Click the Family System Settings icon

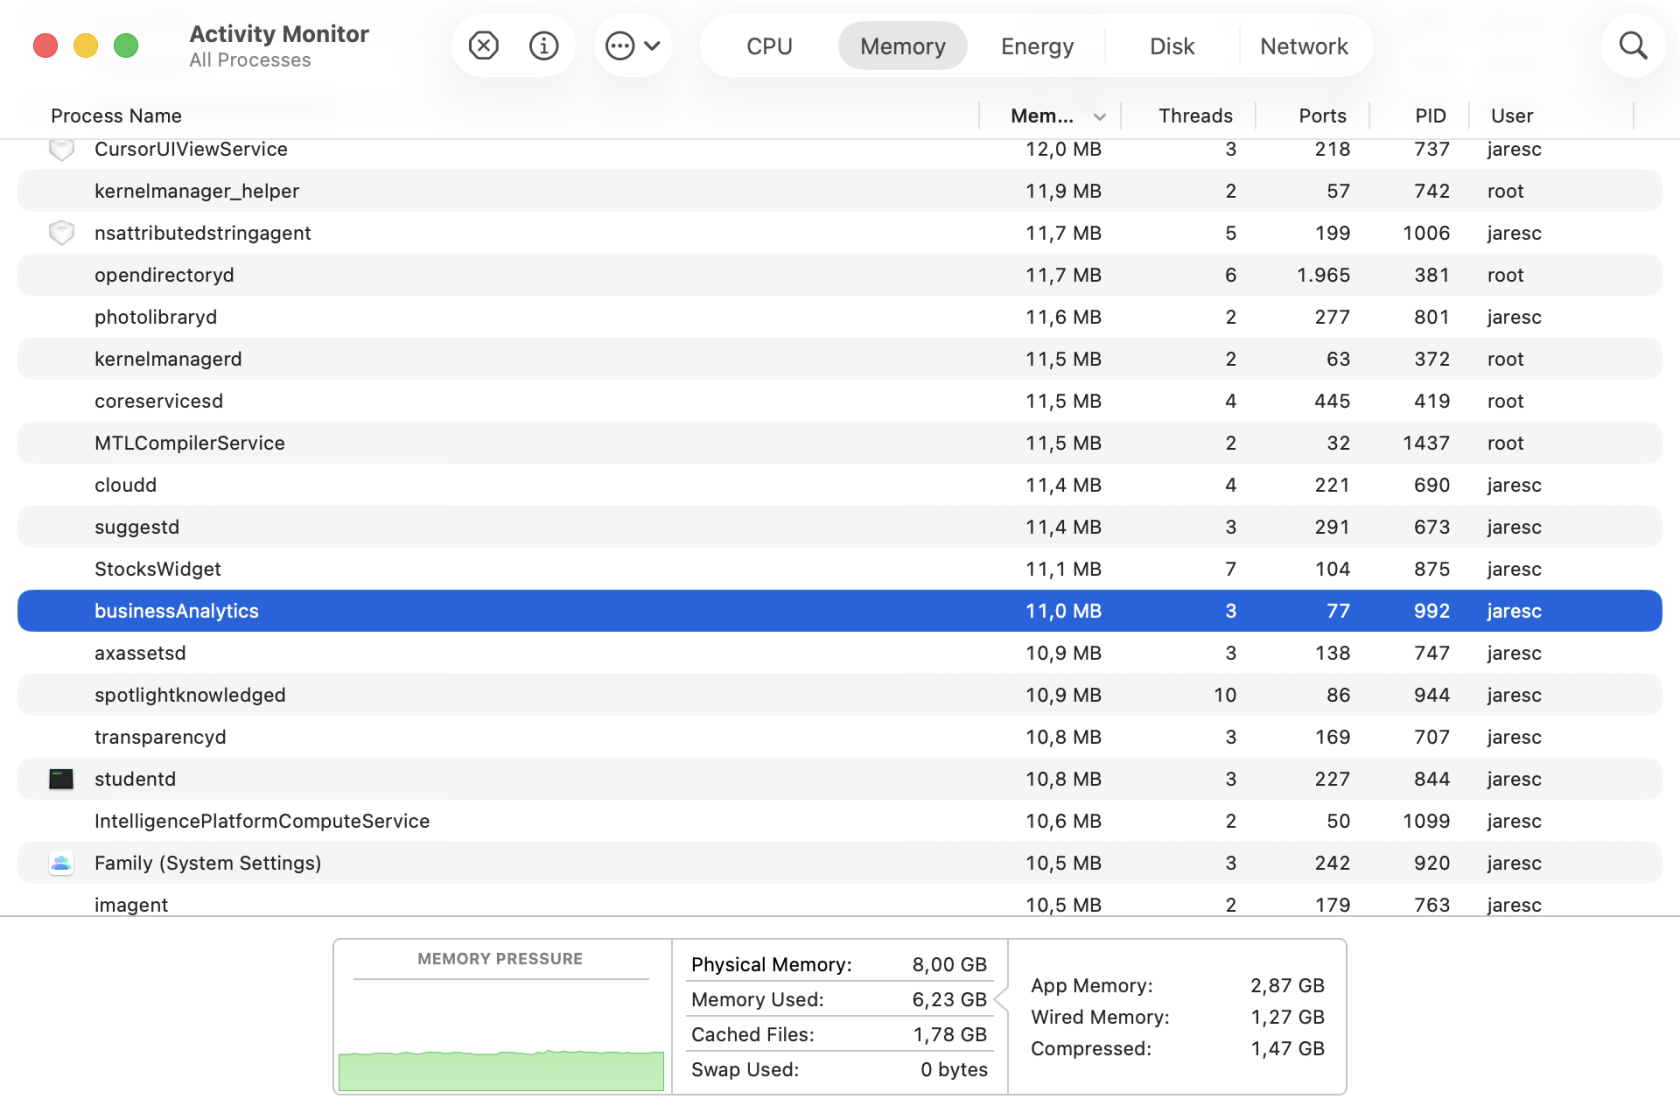pyautogui.click(x=61, y=863)
